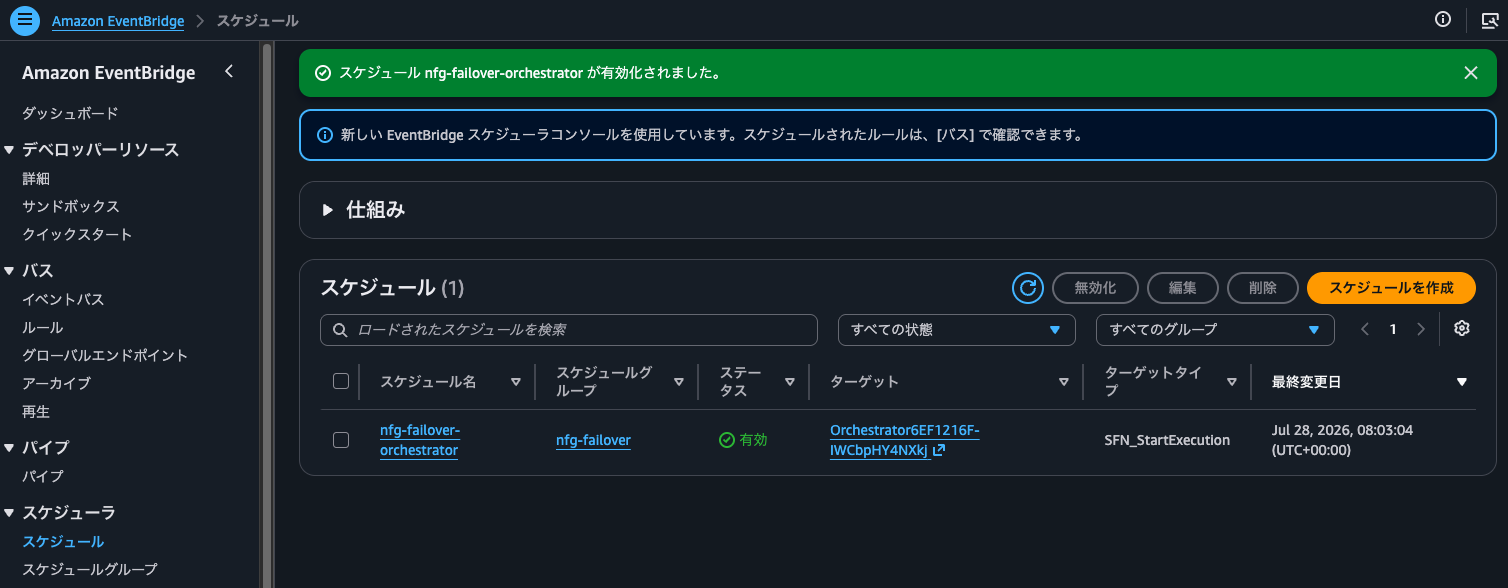Dismiss the green success notification
The image size is (1508, 588).
click(x=1471, y=73)
